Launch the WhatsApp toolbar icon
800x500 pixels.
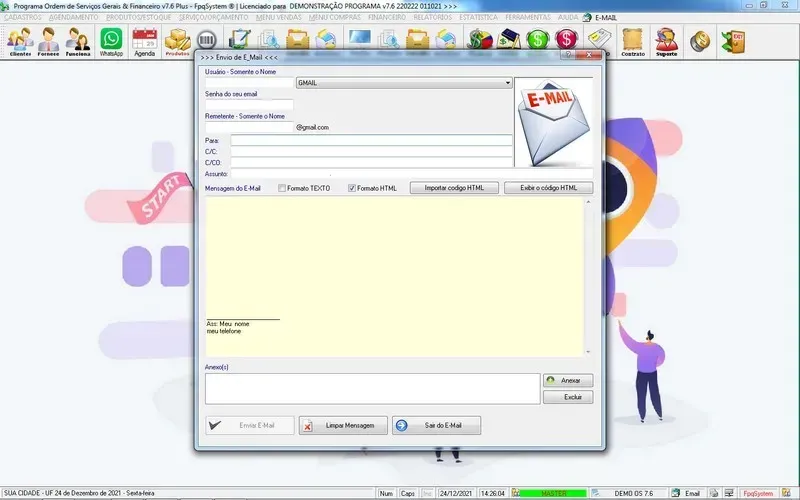(111, 42)
